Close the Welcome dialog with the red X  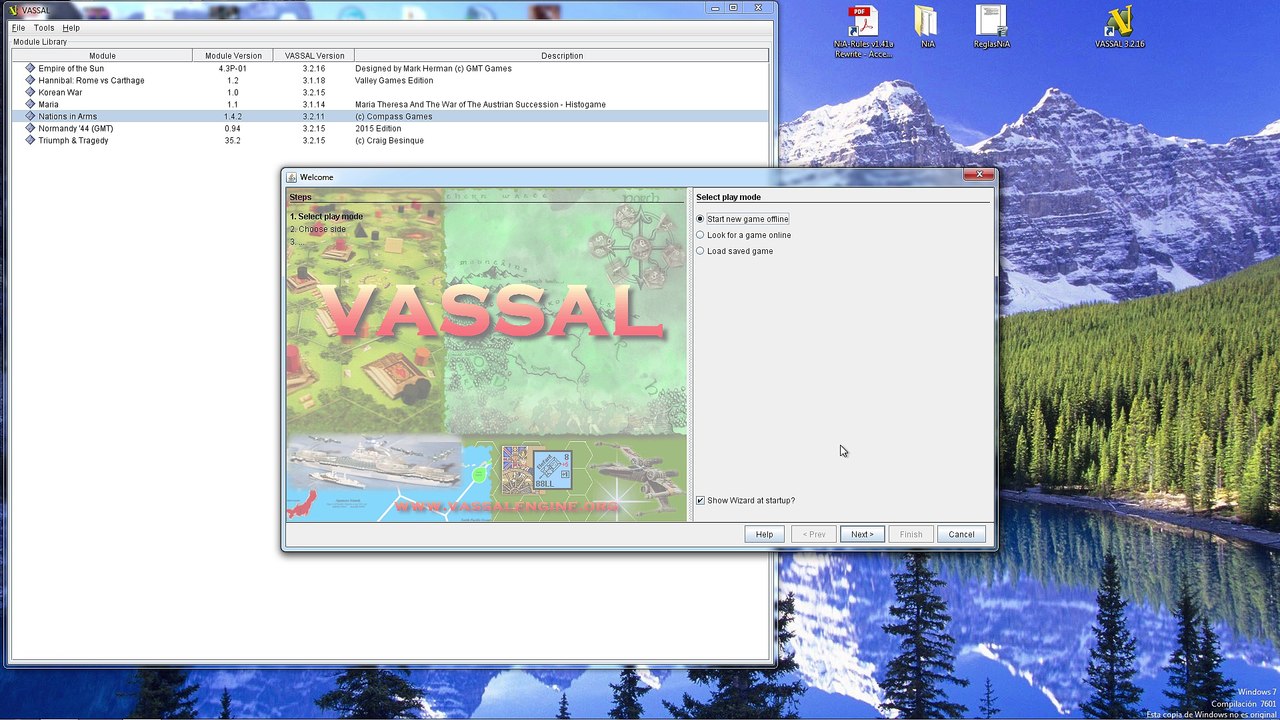coord(979,175)
